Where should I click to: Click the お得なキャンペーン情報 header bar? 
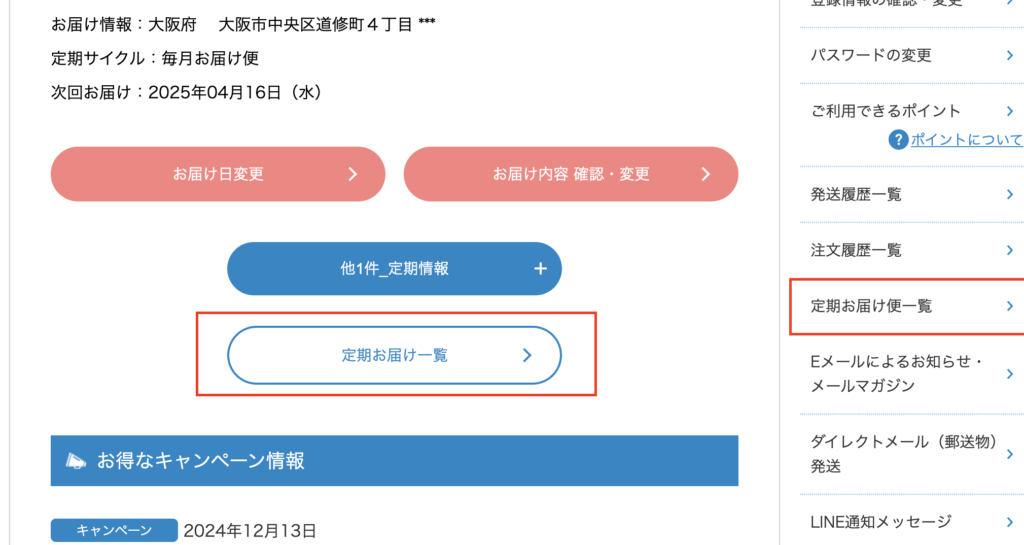click(x=394, y=461)
